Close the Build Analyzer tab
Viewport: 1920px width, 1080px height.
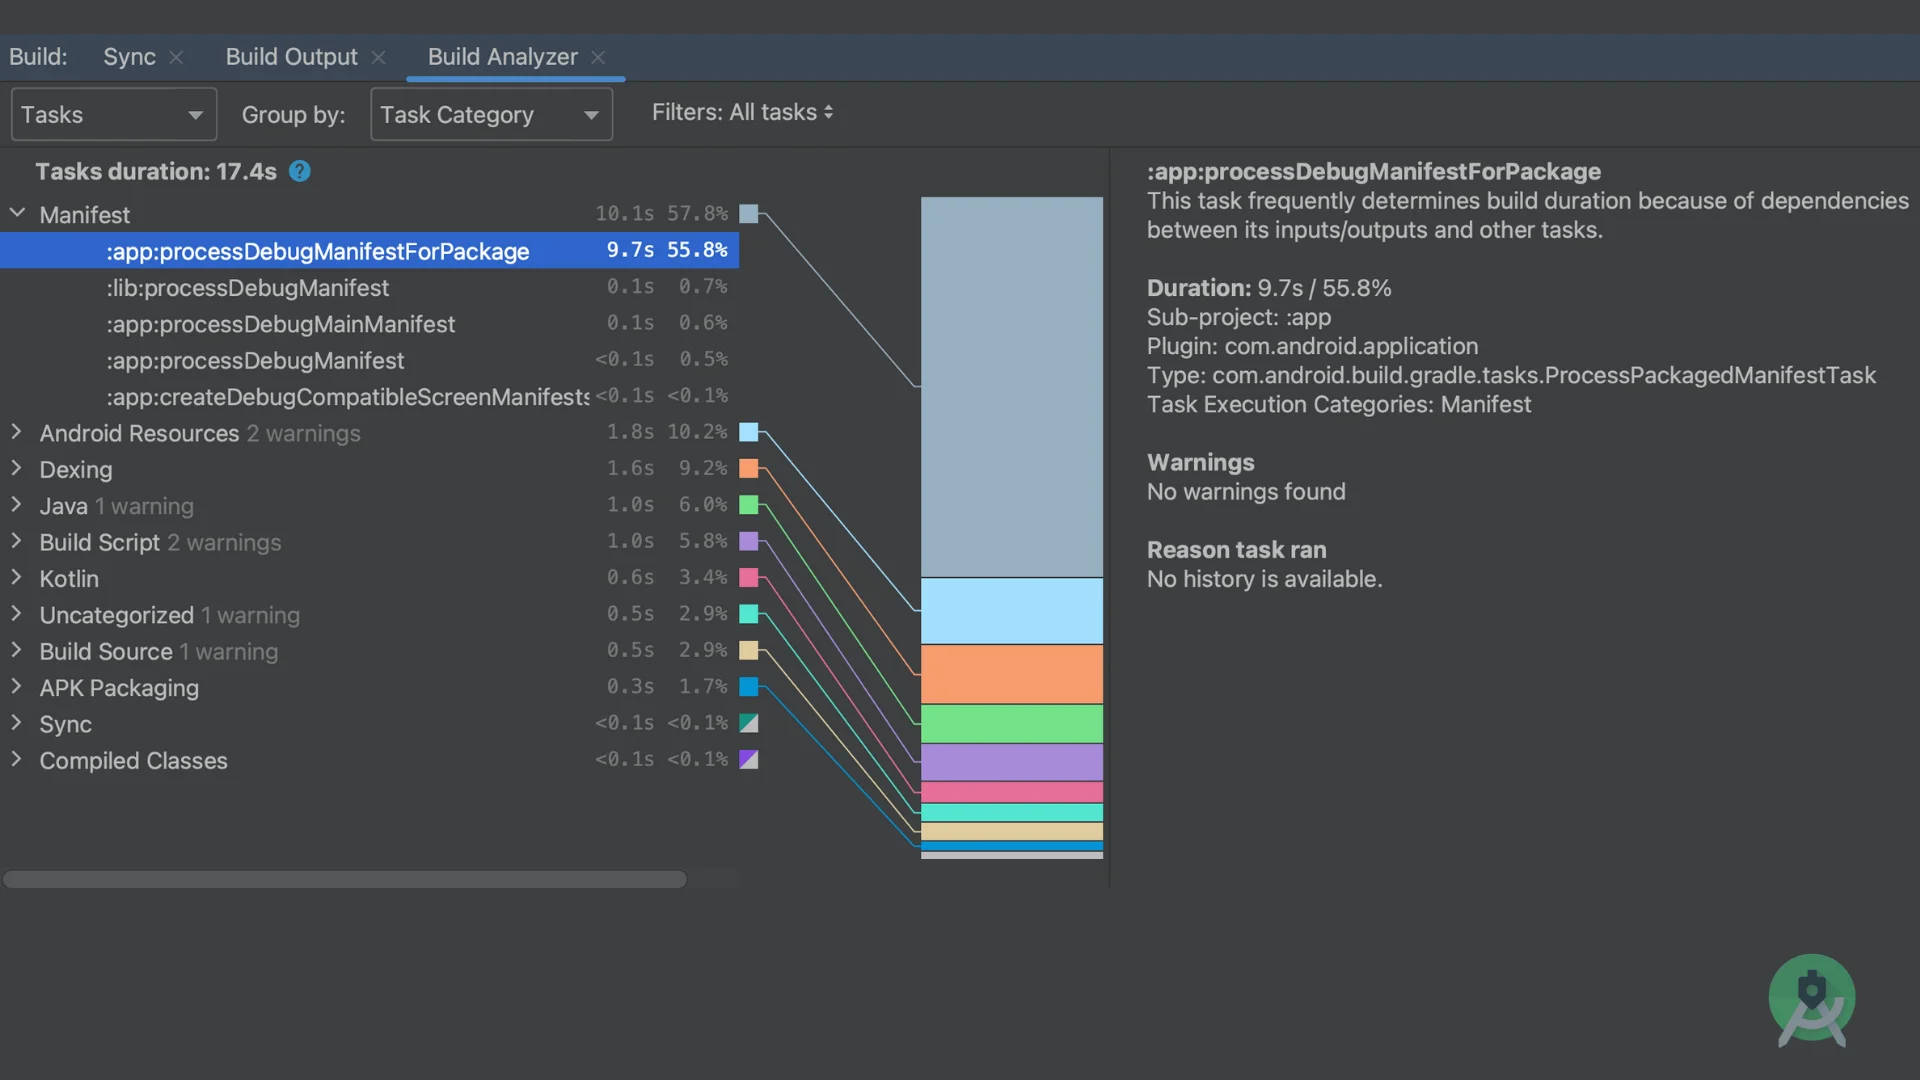coord(598,58)
